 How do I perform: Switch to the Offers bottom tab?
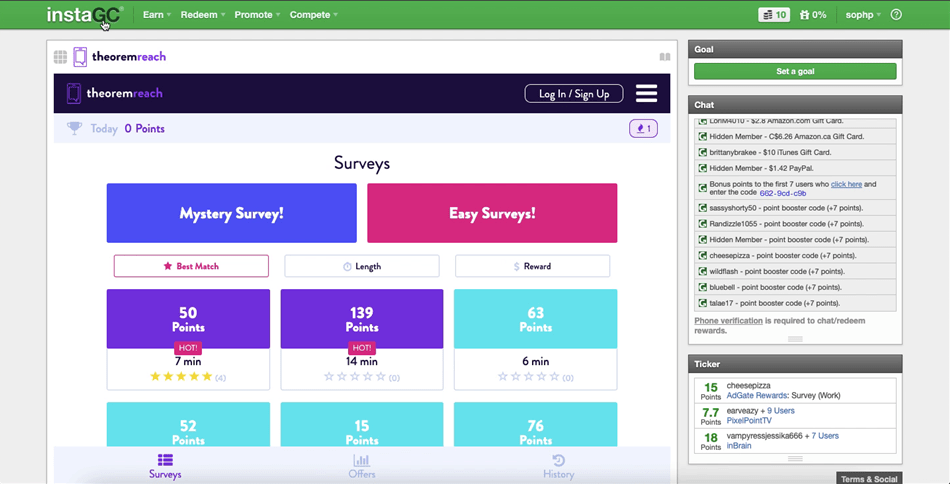[x=362, y=466]
